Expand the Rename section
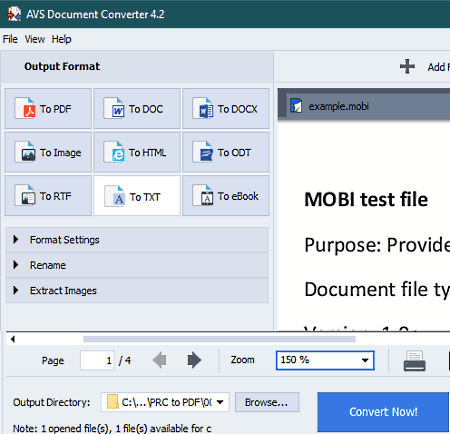 click(137, 265)
